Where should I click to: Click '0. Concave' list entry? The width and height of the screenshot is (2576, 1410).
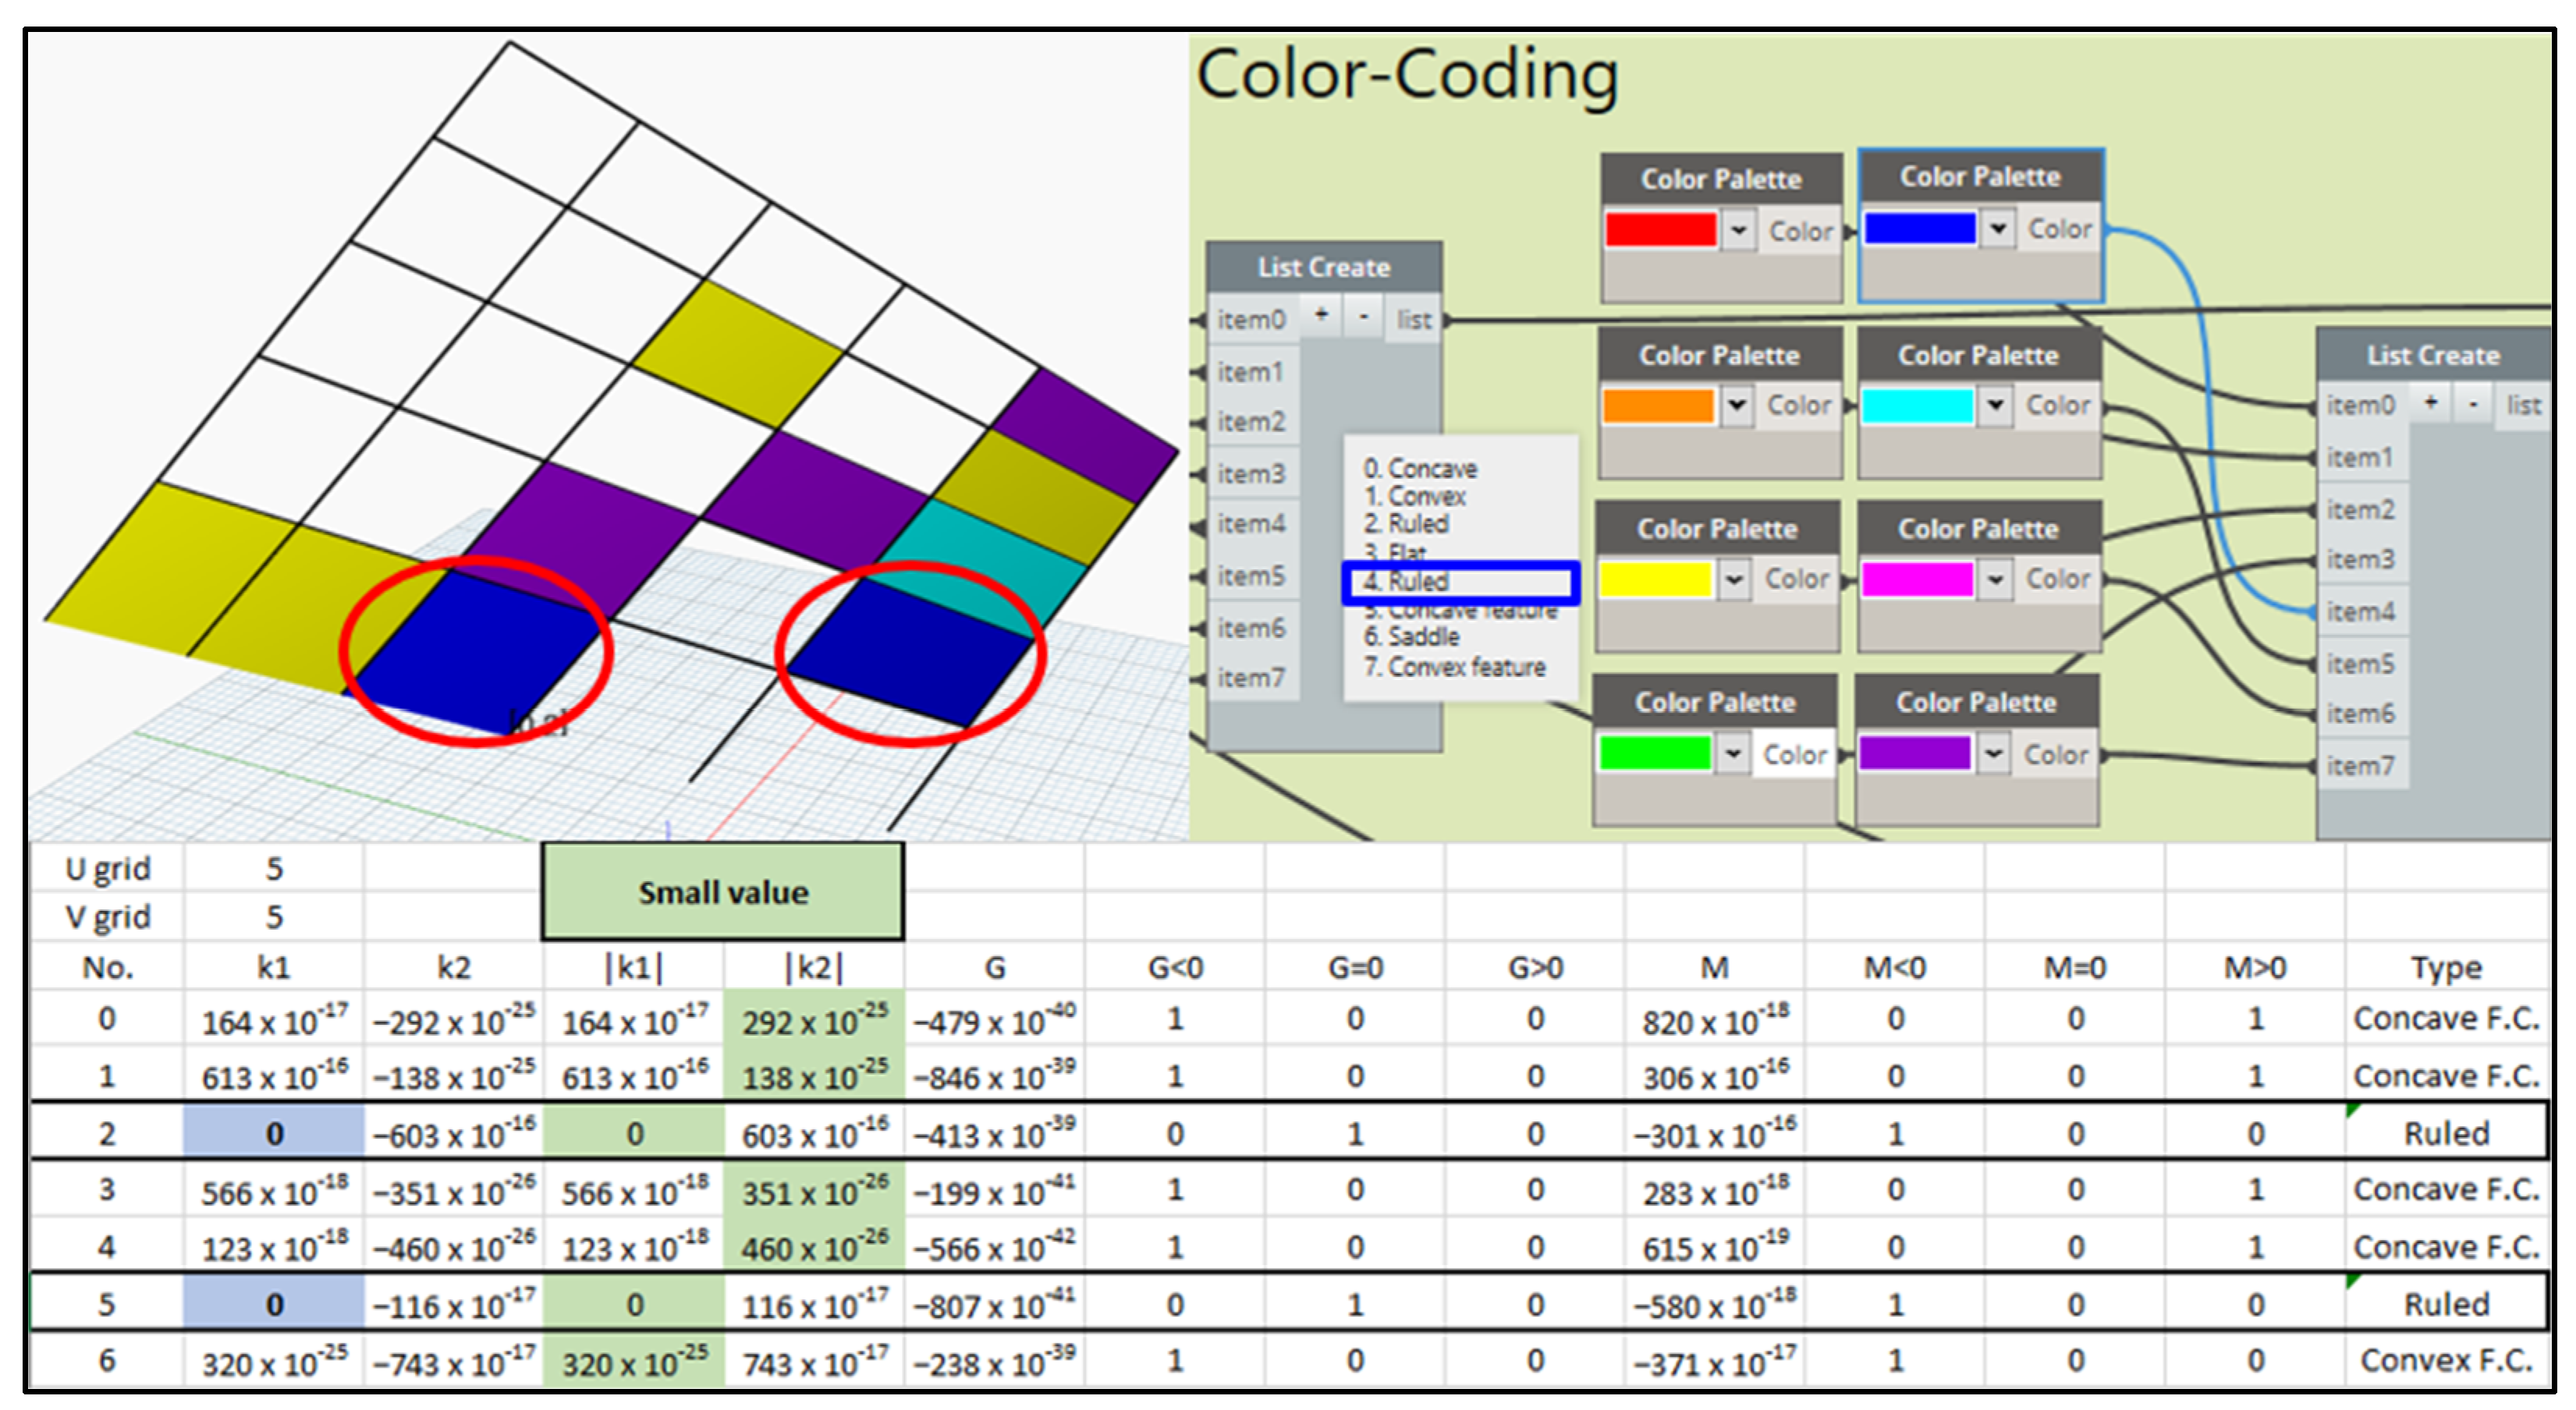pyautogui.click(x=1420, y=468)
